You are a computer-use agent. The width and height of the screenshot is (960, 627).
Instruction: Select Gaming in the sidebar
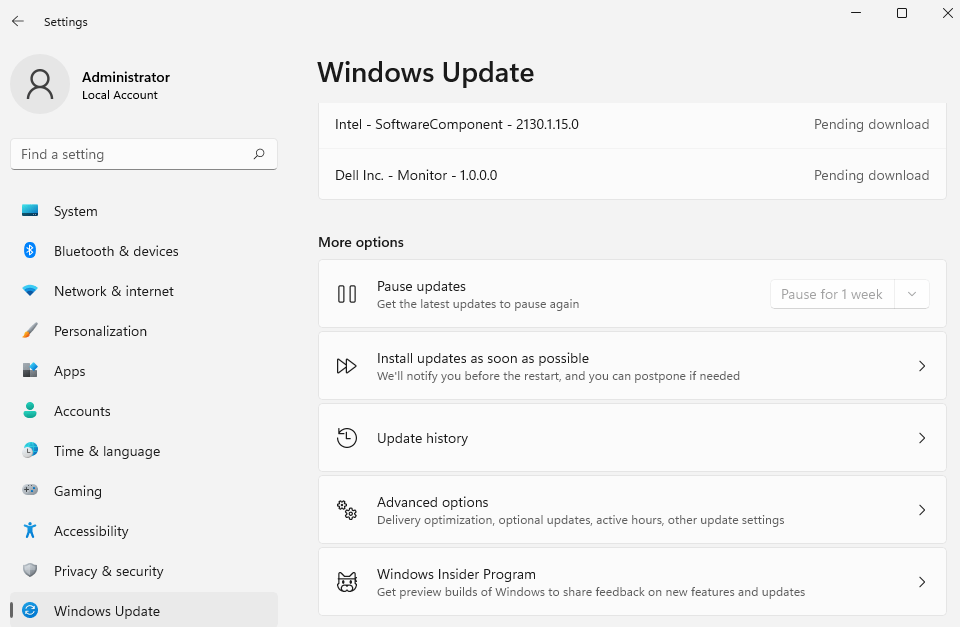(144, 490)
